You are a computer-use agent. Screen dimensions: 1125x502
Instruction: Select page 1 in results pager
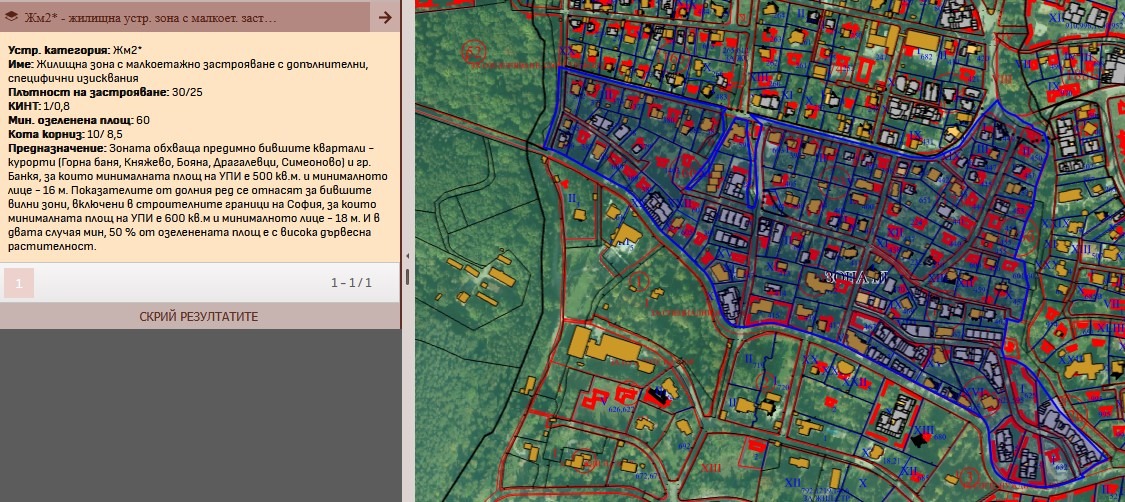[18, 283]
